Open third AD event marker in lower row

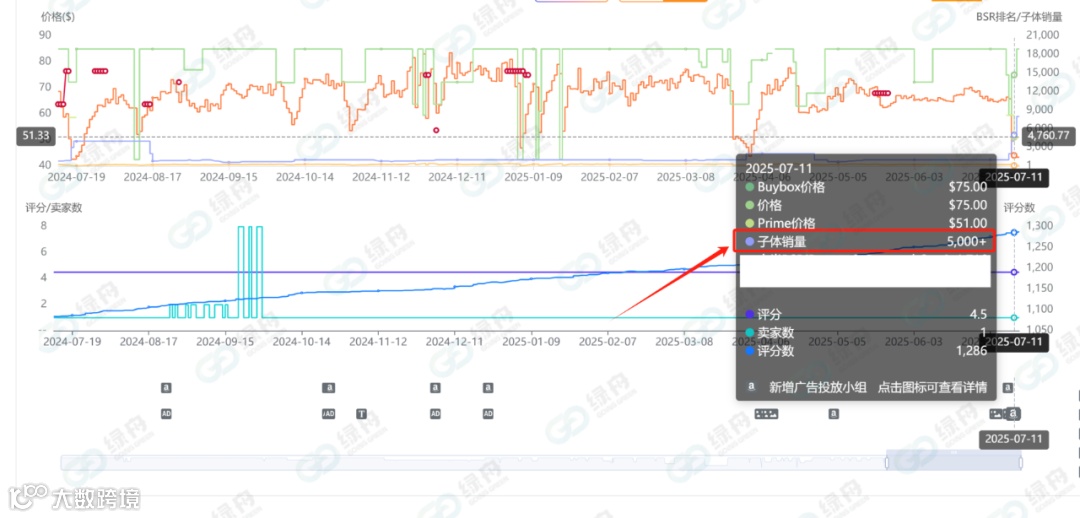coord(435,414)
